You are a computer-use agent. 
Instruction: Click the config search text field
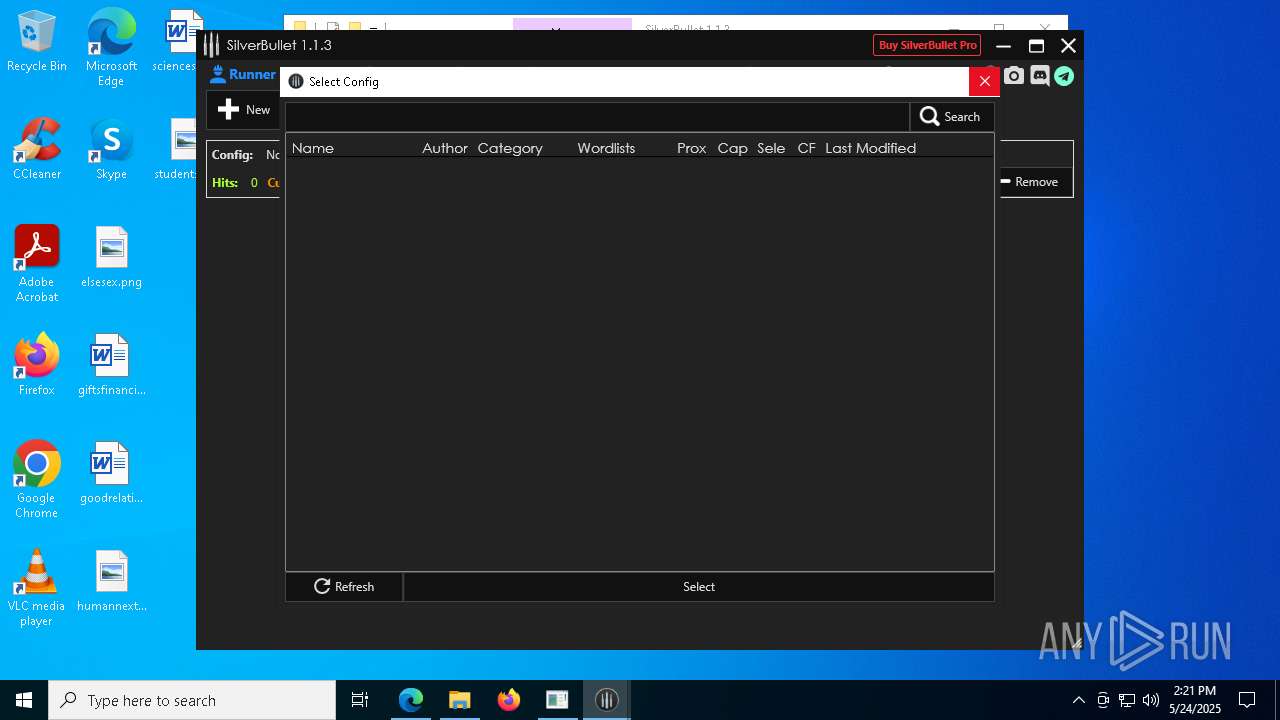597,117
